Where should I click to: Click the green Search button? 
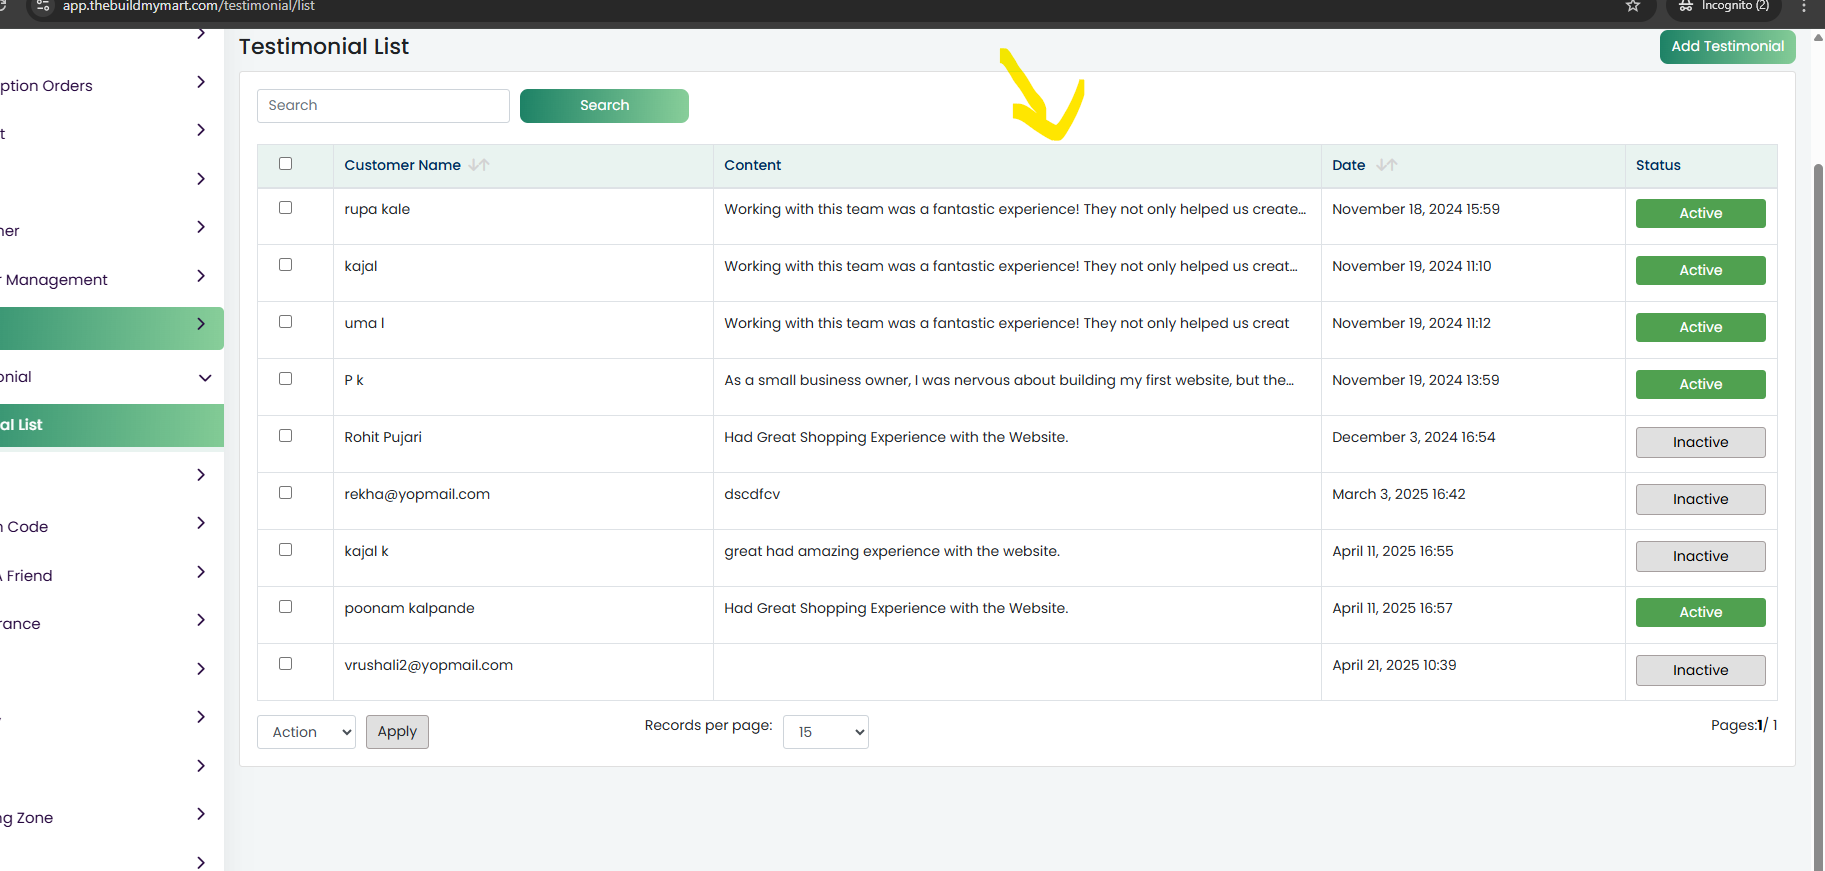pos(604,106)
